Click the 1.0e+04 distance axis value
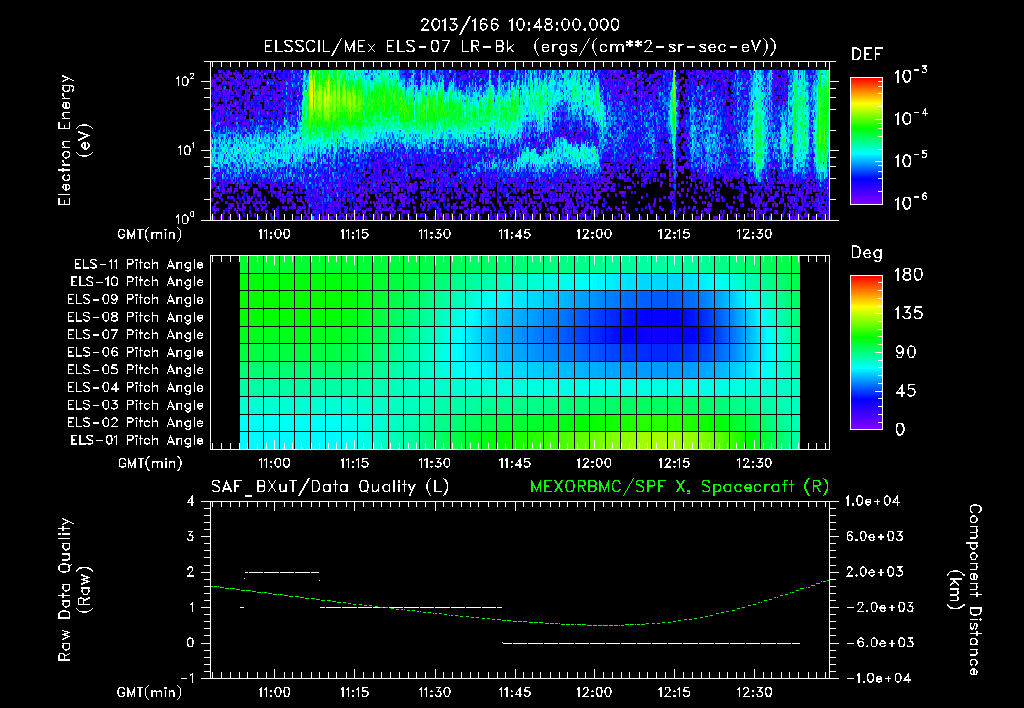This screenshot has width=1024, height=708. coord(872,501)
